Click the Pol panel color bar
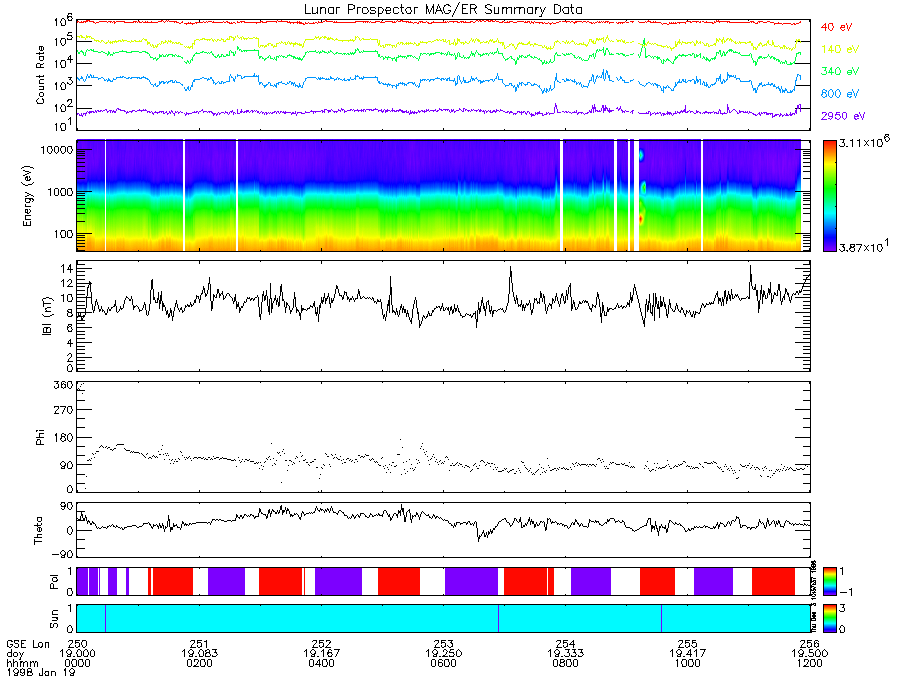This screenshot has height=700, width=900. [x=829, y=581]
